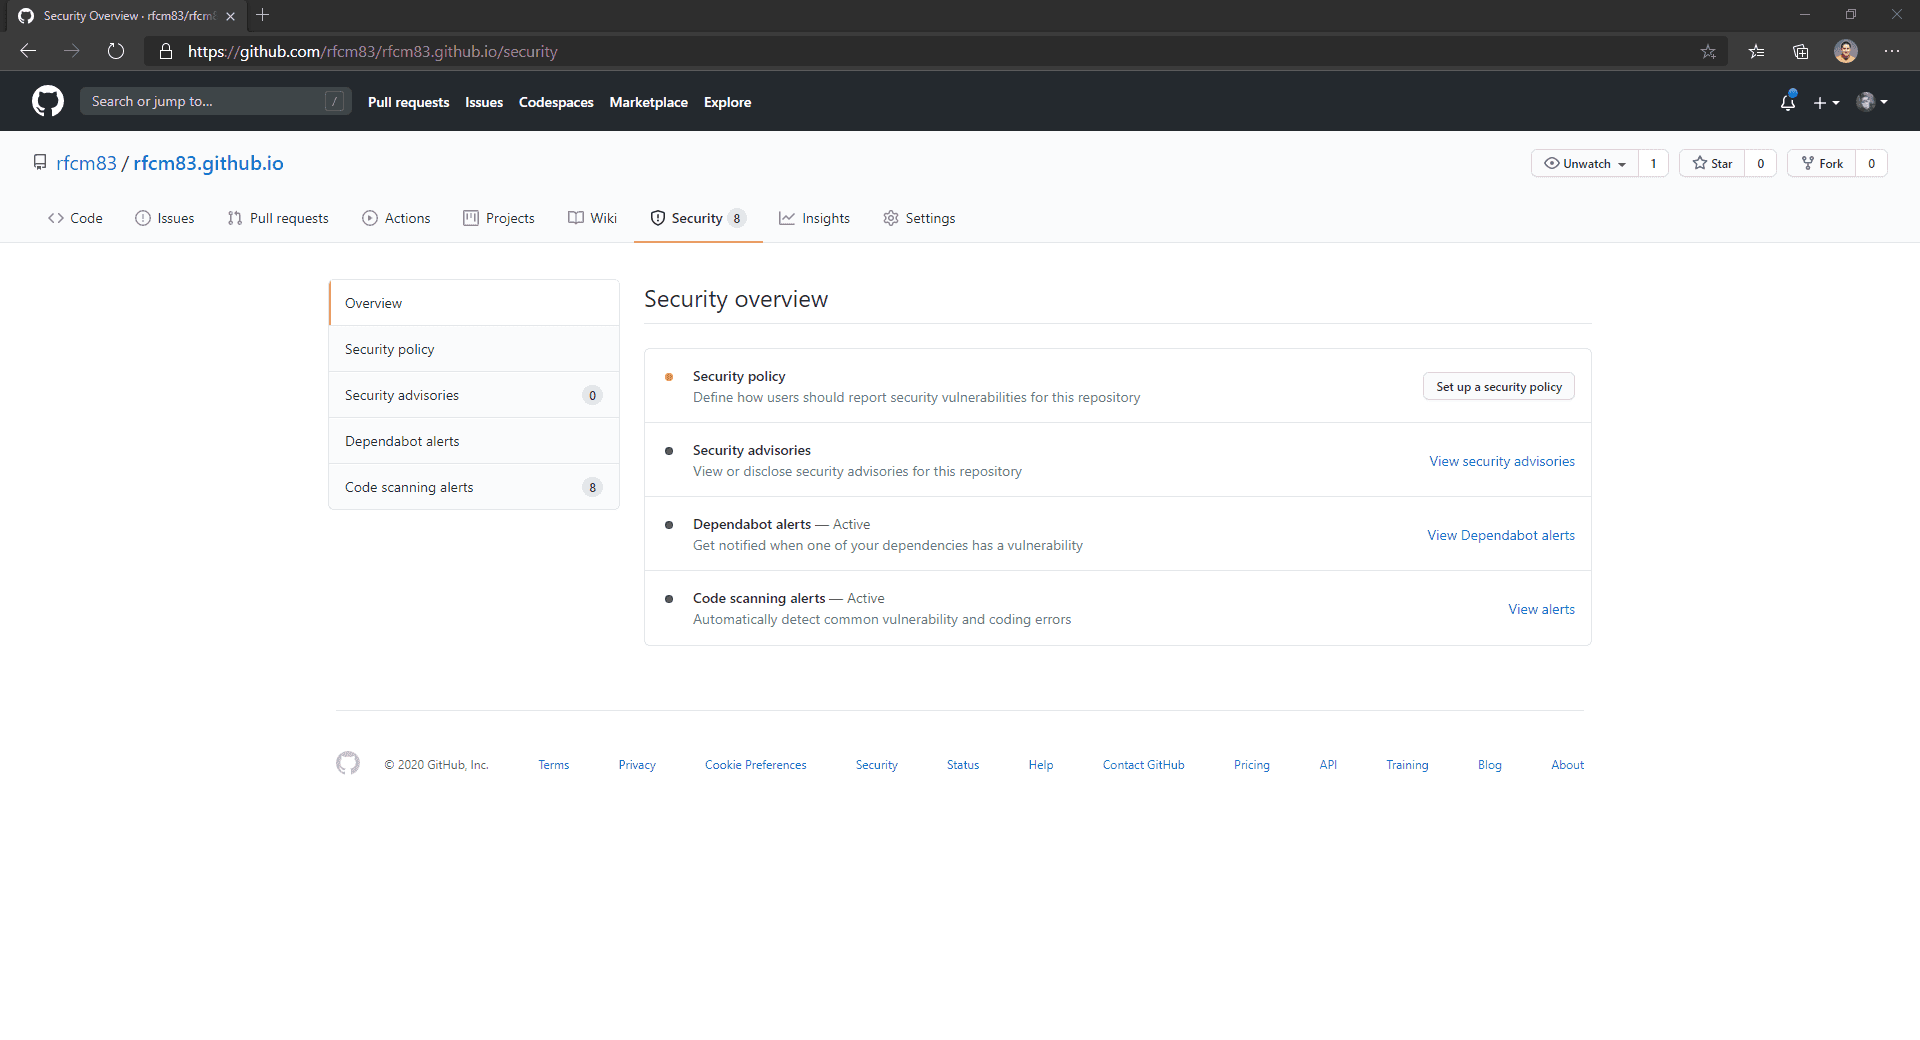
Task: Open the Training footer link
Action: pyautogui.click(x=1407, y=765)
